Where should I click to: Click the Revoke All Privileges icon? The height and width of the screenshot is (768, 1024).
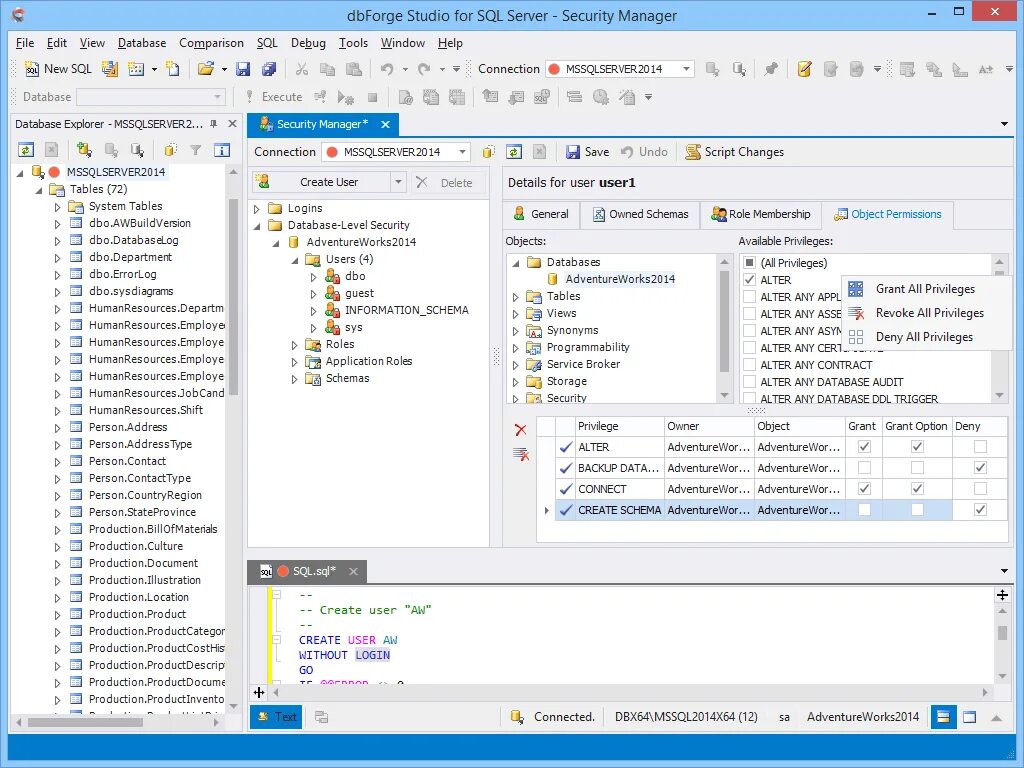[x=856, y=313]
